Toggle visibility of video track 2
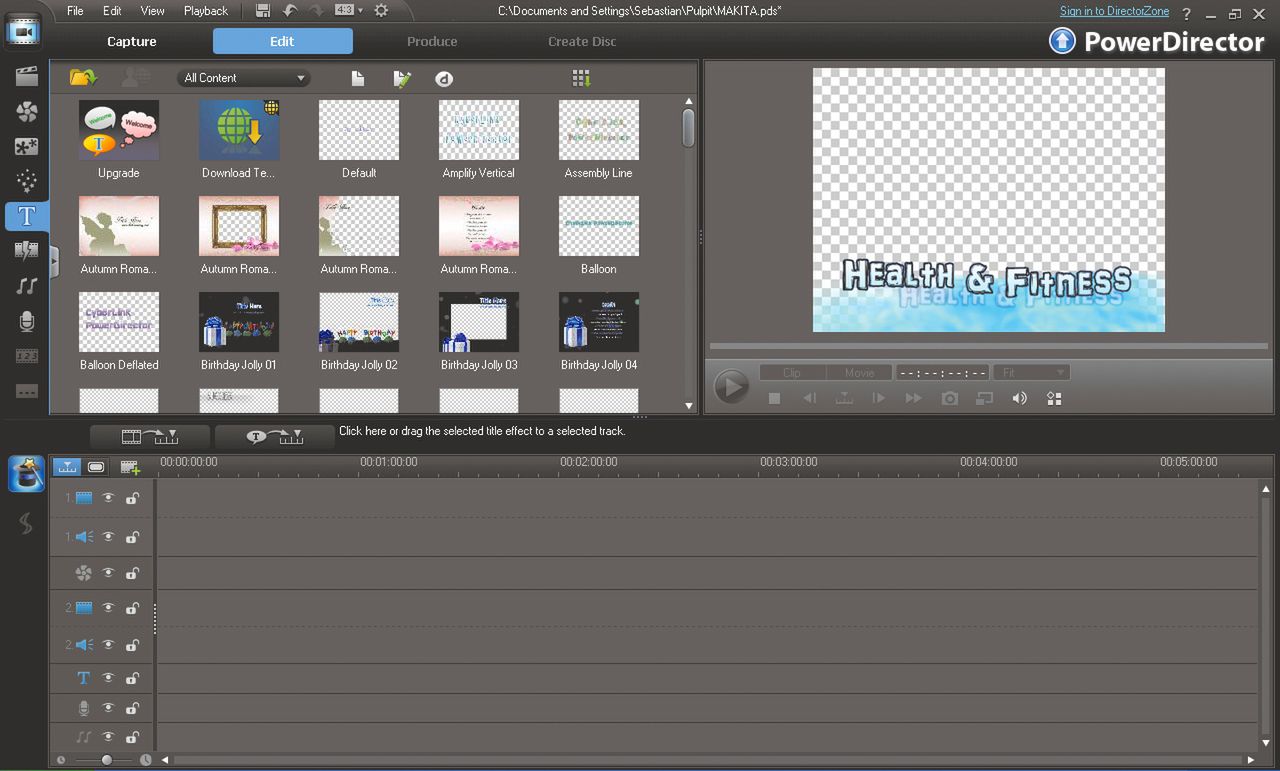1280x771 pixels. click(108, 608)
